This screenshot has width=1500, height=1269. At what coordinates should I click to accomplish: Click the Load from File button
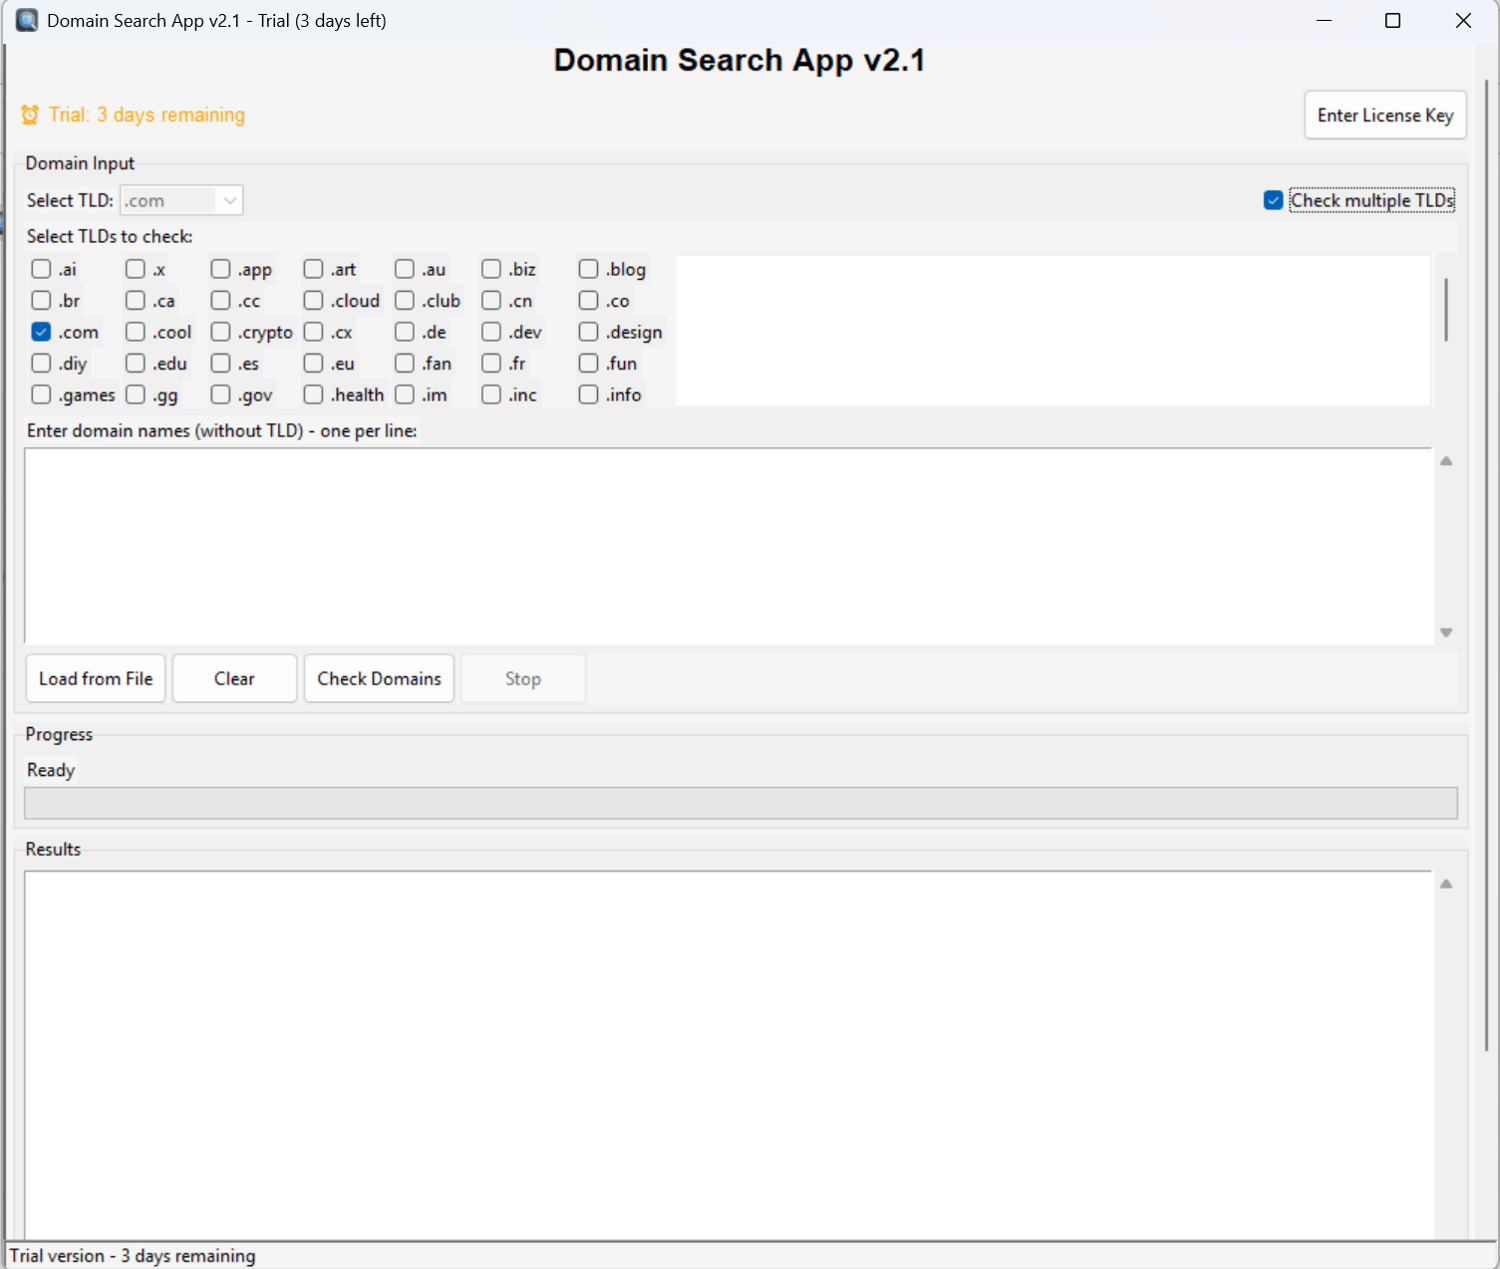[96, 678]
